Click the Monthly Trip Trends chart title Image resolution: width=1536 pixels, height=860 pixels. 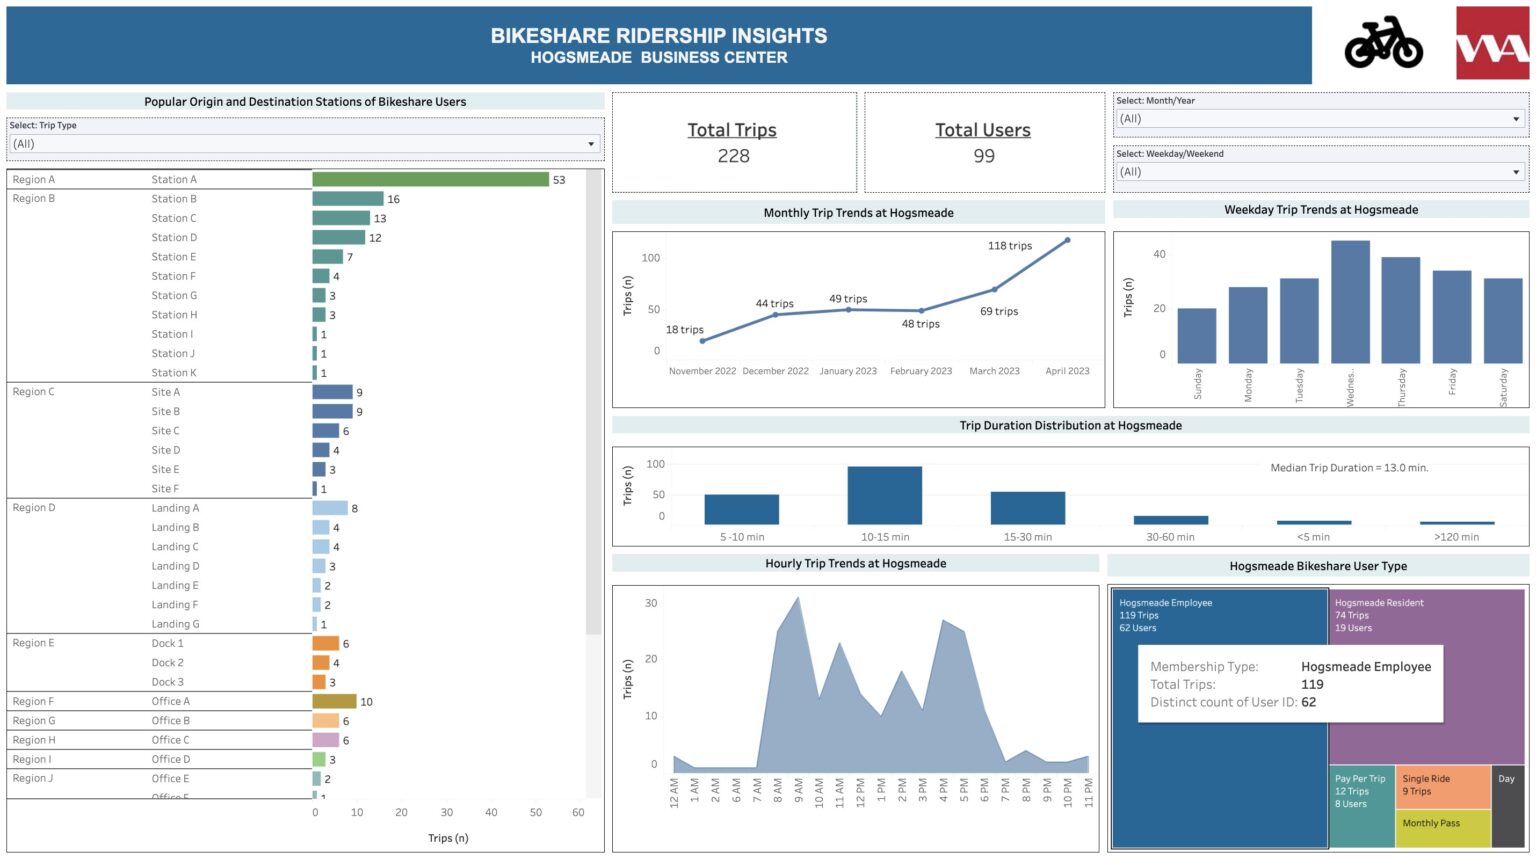(x=858, y=213)
